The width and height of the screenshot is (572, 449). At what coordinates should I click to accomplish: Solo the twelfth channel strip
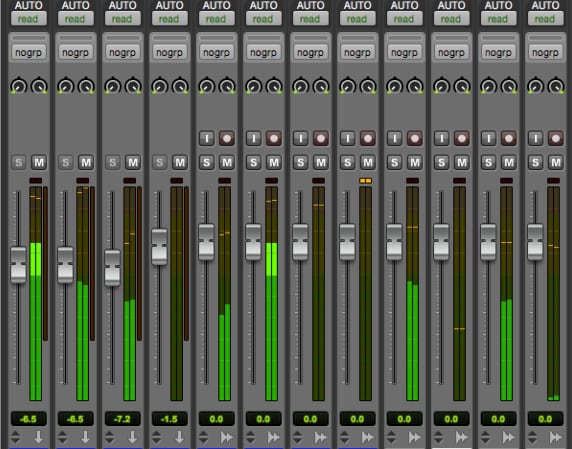click(x=536, y=162)
